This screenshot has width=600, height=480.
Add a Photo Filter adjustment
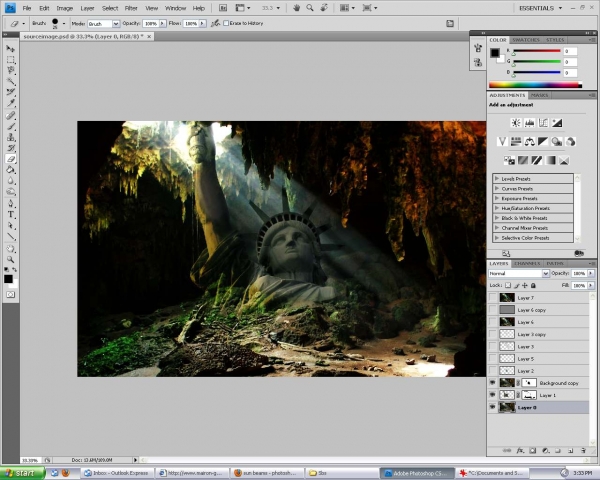[x=557, y=142]
